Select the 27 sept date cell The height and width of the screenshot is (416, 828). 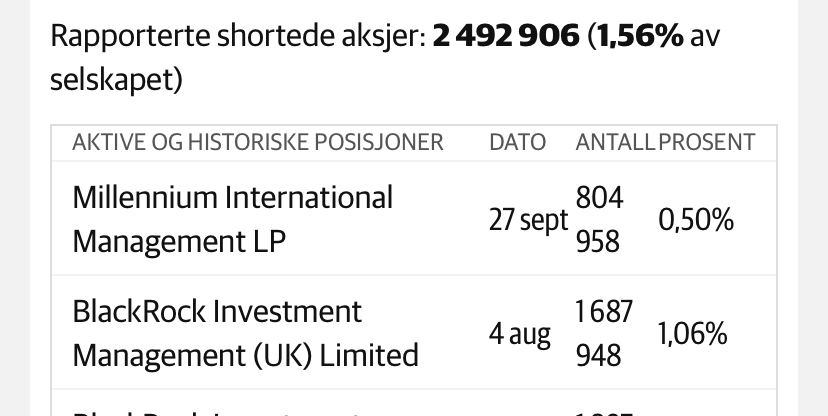click(529, 220)
